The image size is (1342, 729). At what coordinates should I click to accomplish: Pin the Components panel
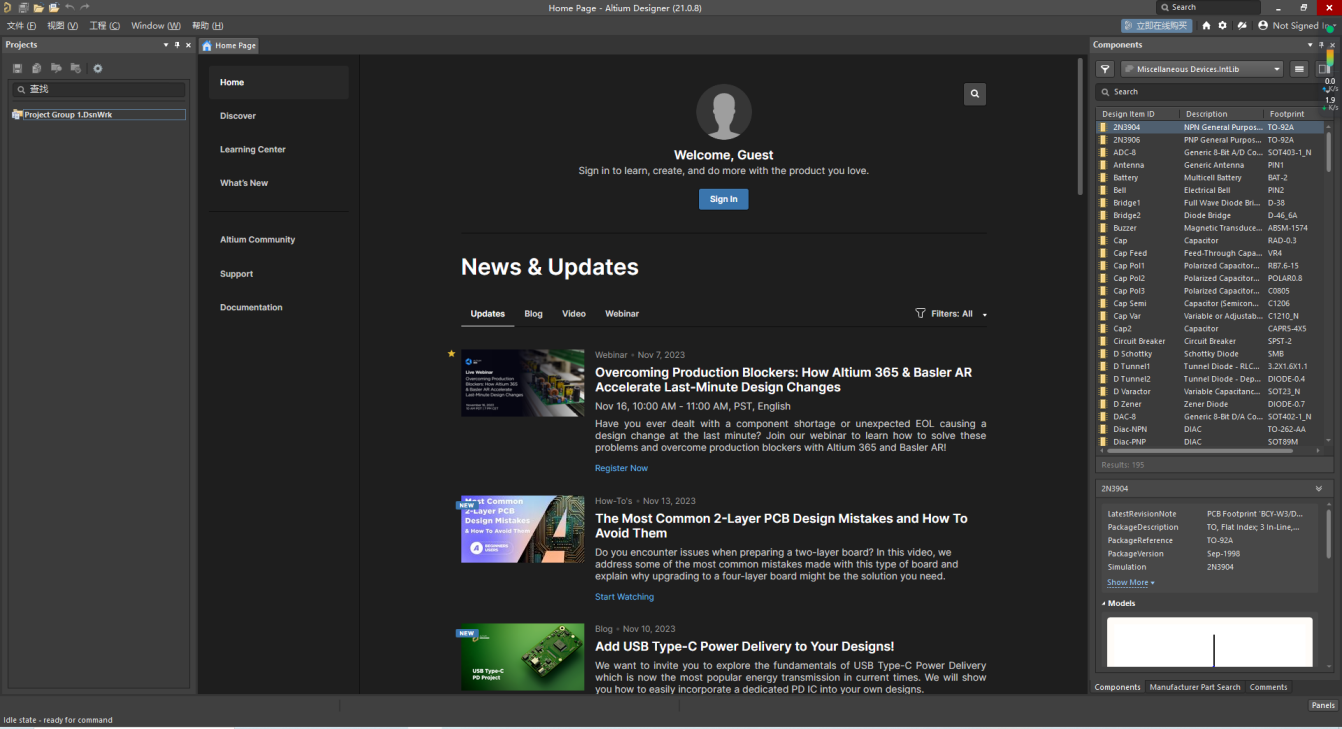point(1322,44)
